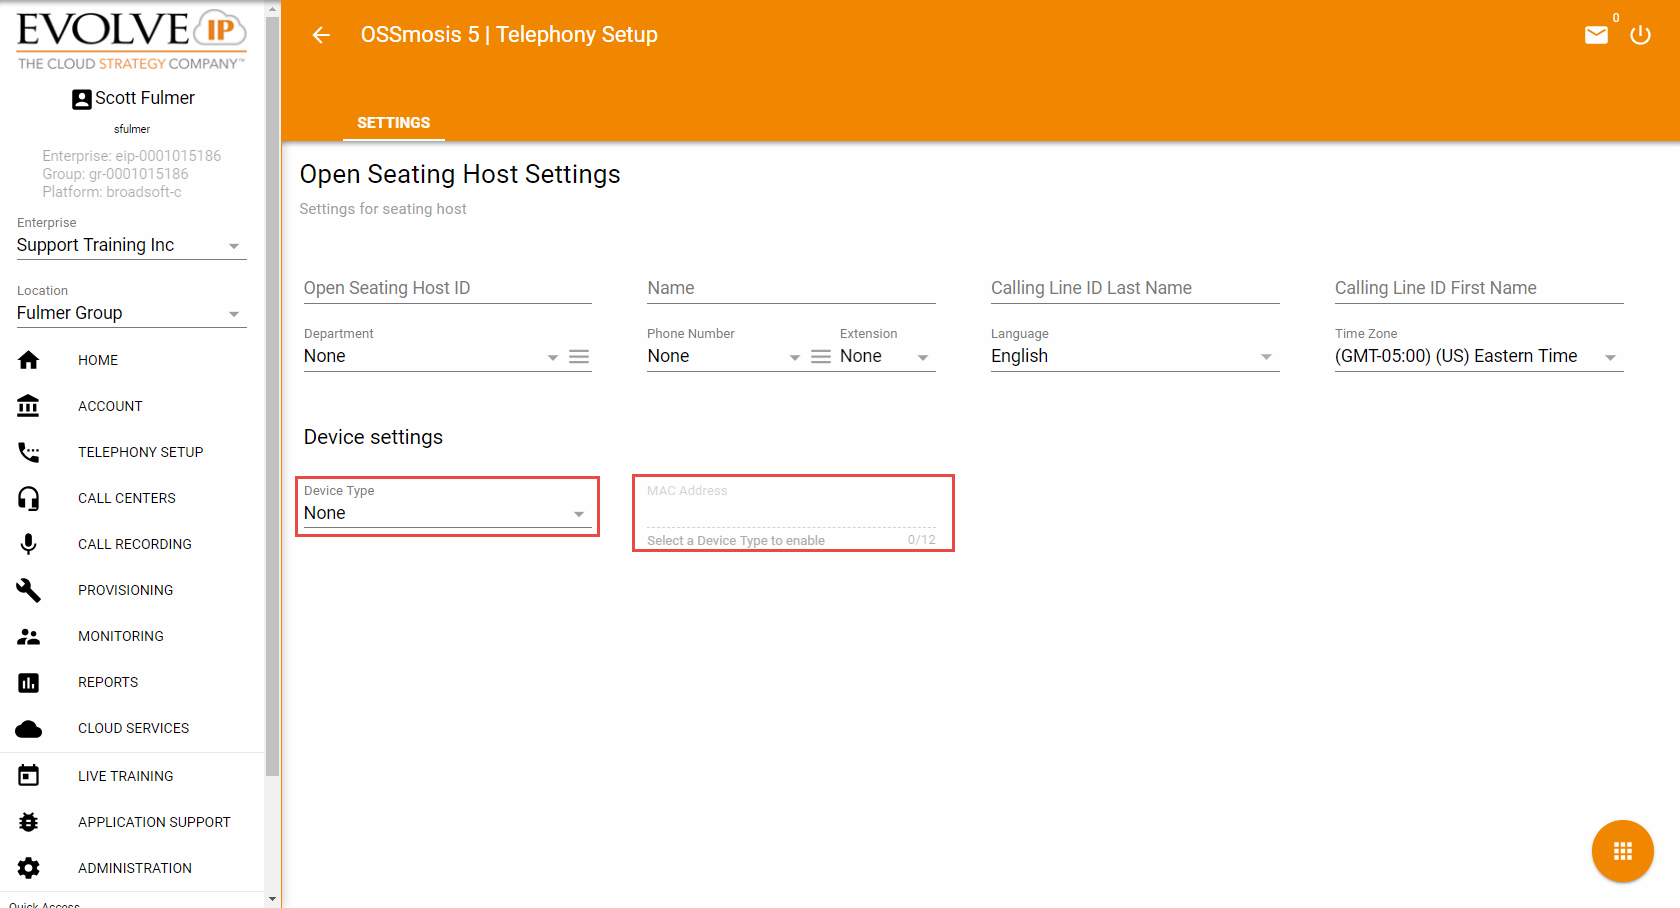Click the back arrow in header
Viewport: 1680px width, 908px height.
(x=321, y=35)
